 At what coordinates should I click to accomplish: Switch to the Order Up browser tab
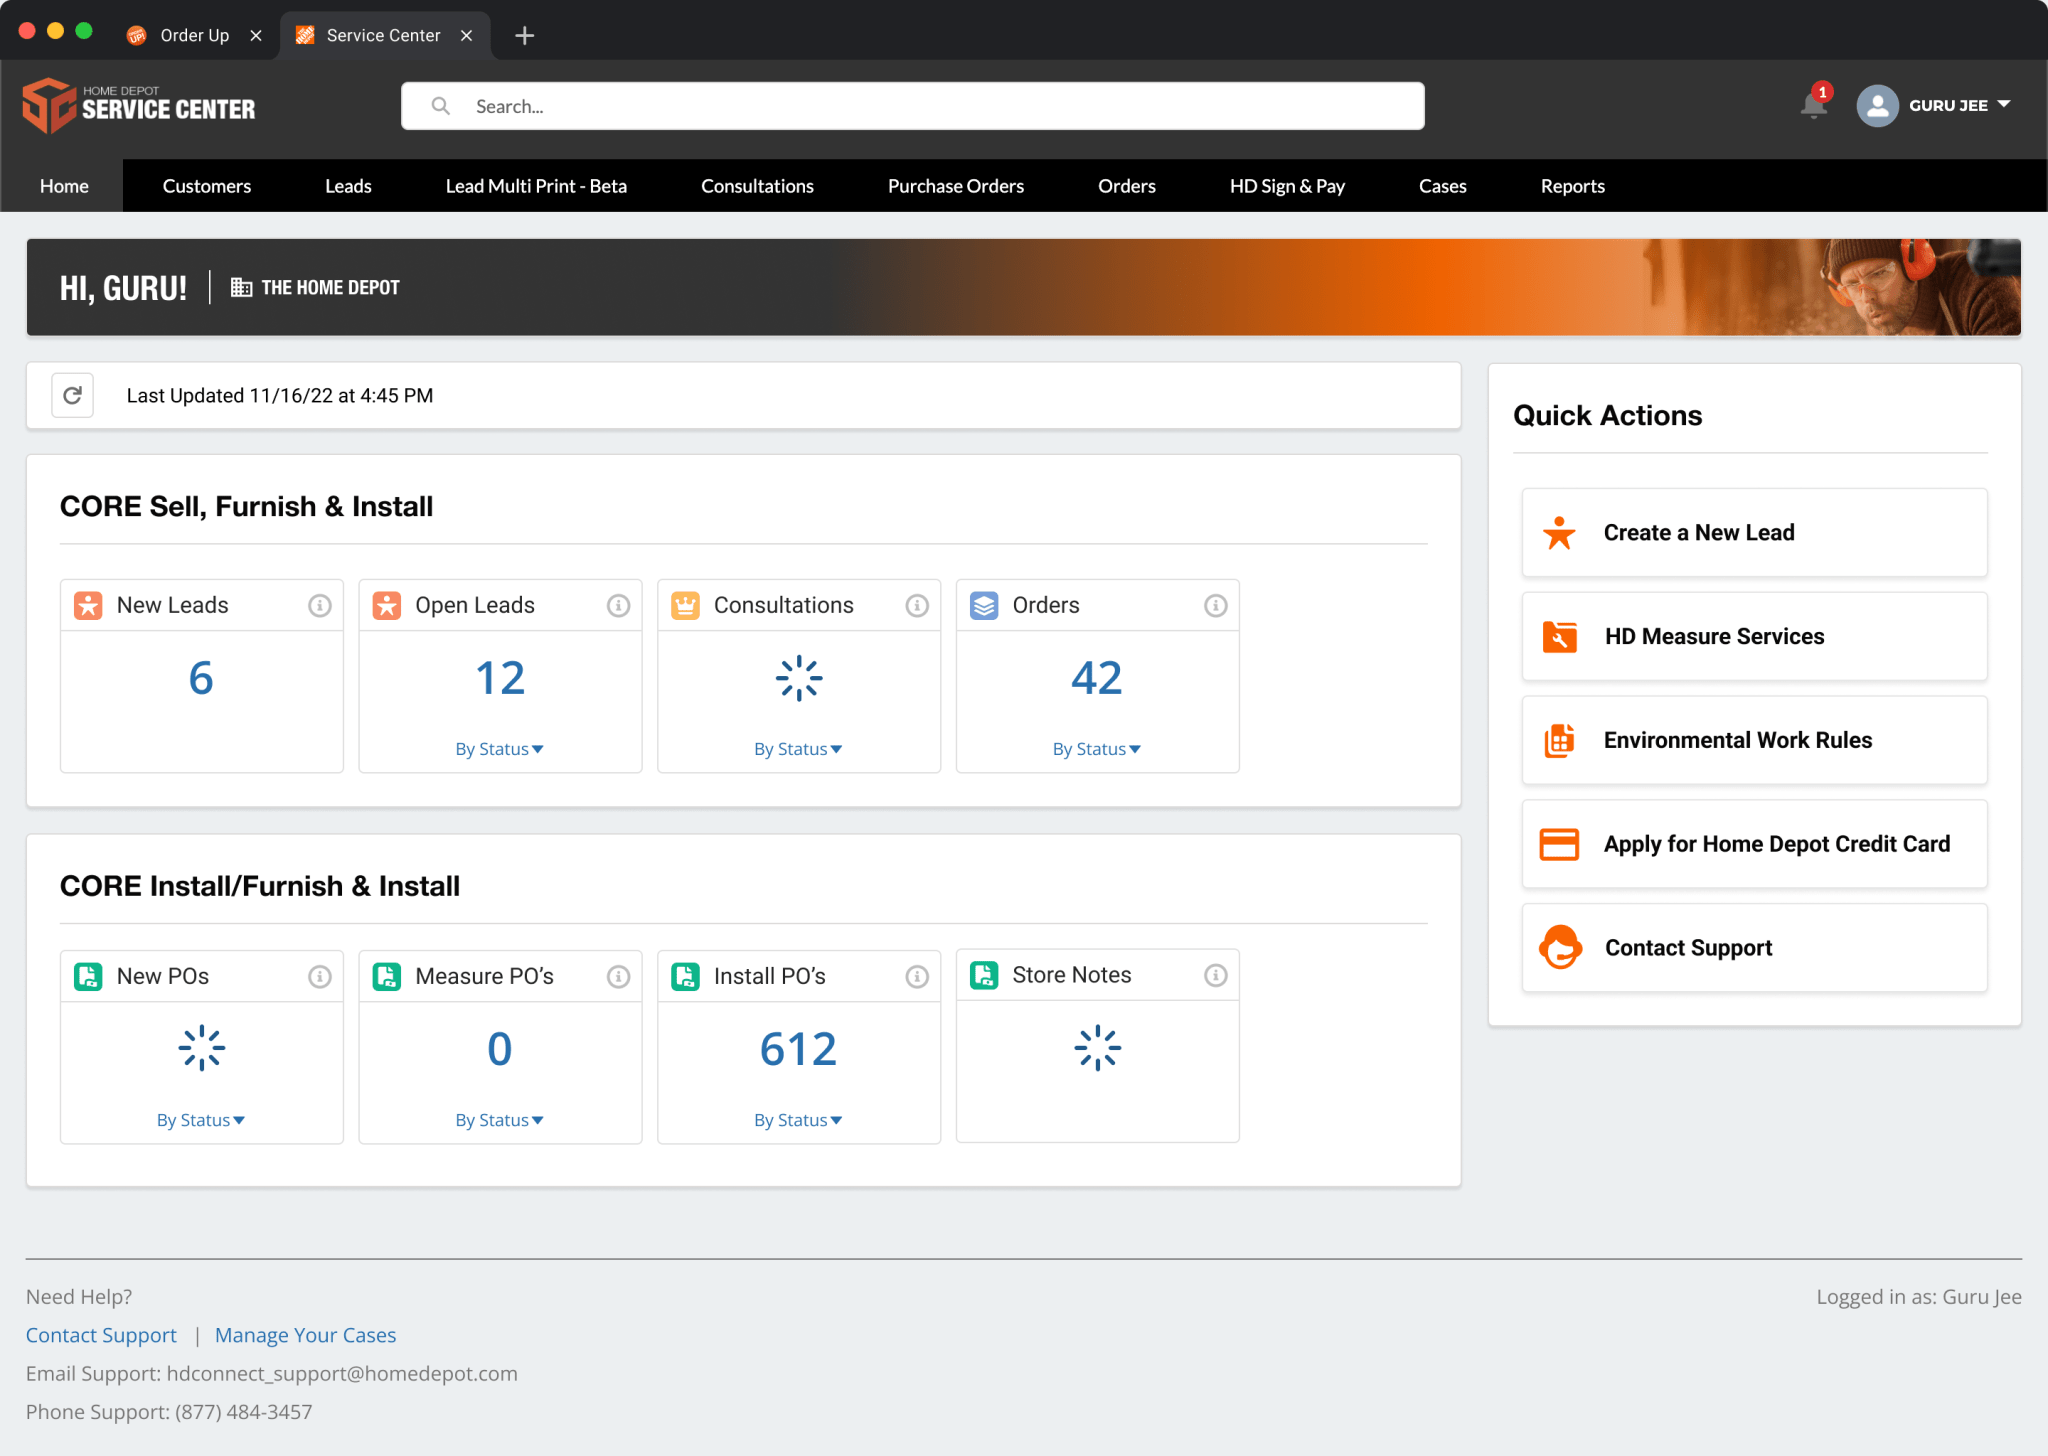pos(194,36)
